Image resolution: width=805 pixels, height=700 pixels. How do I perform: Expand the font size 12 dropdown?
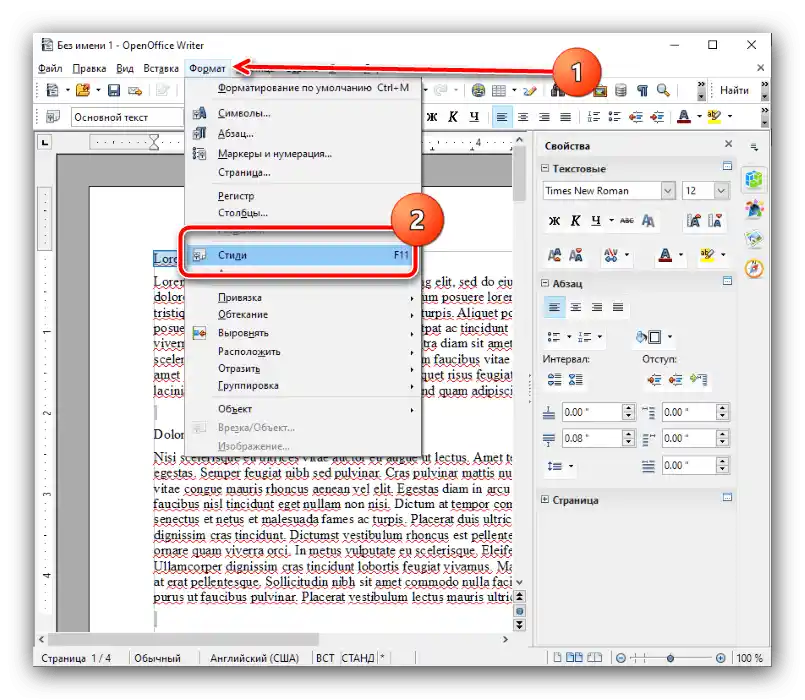721,190
